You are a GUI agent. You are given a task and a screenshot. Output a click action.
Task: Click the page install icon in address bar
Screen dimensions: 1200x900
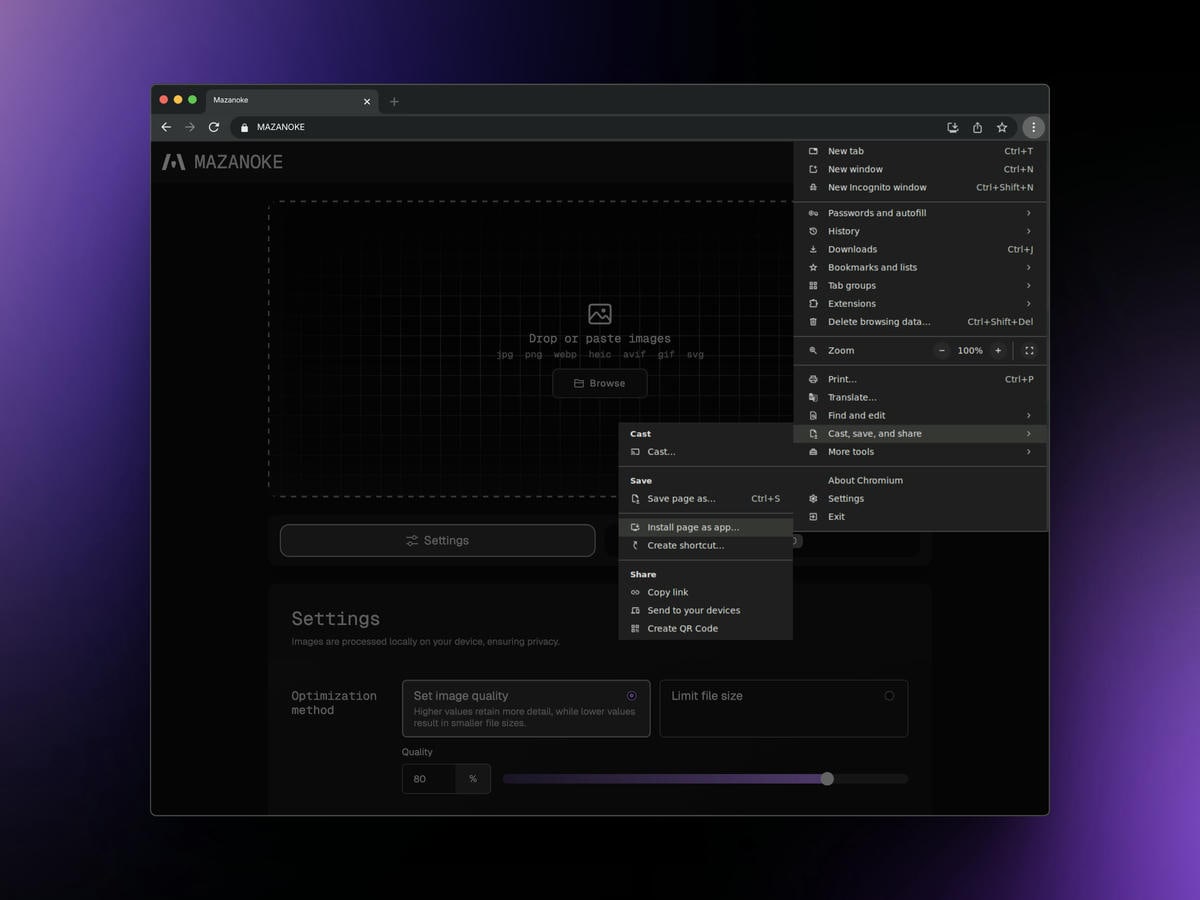(952, 127)
